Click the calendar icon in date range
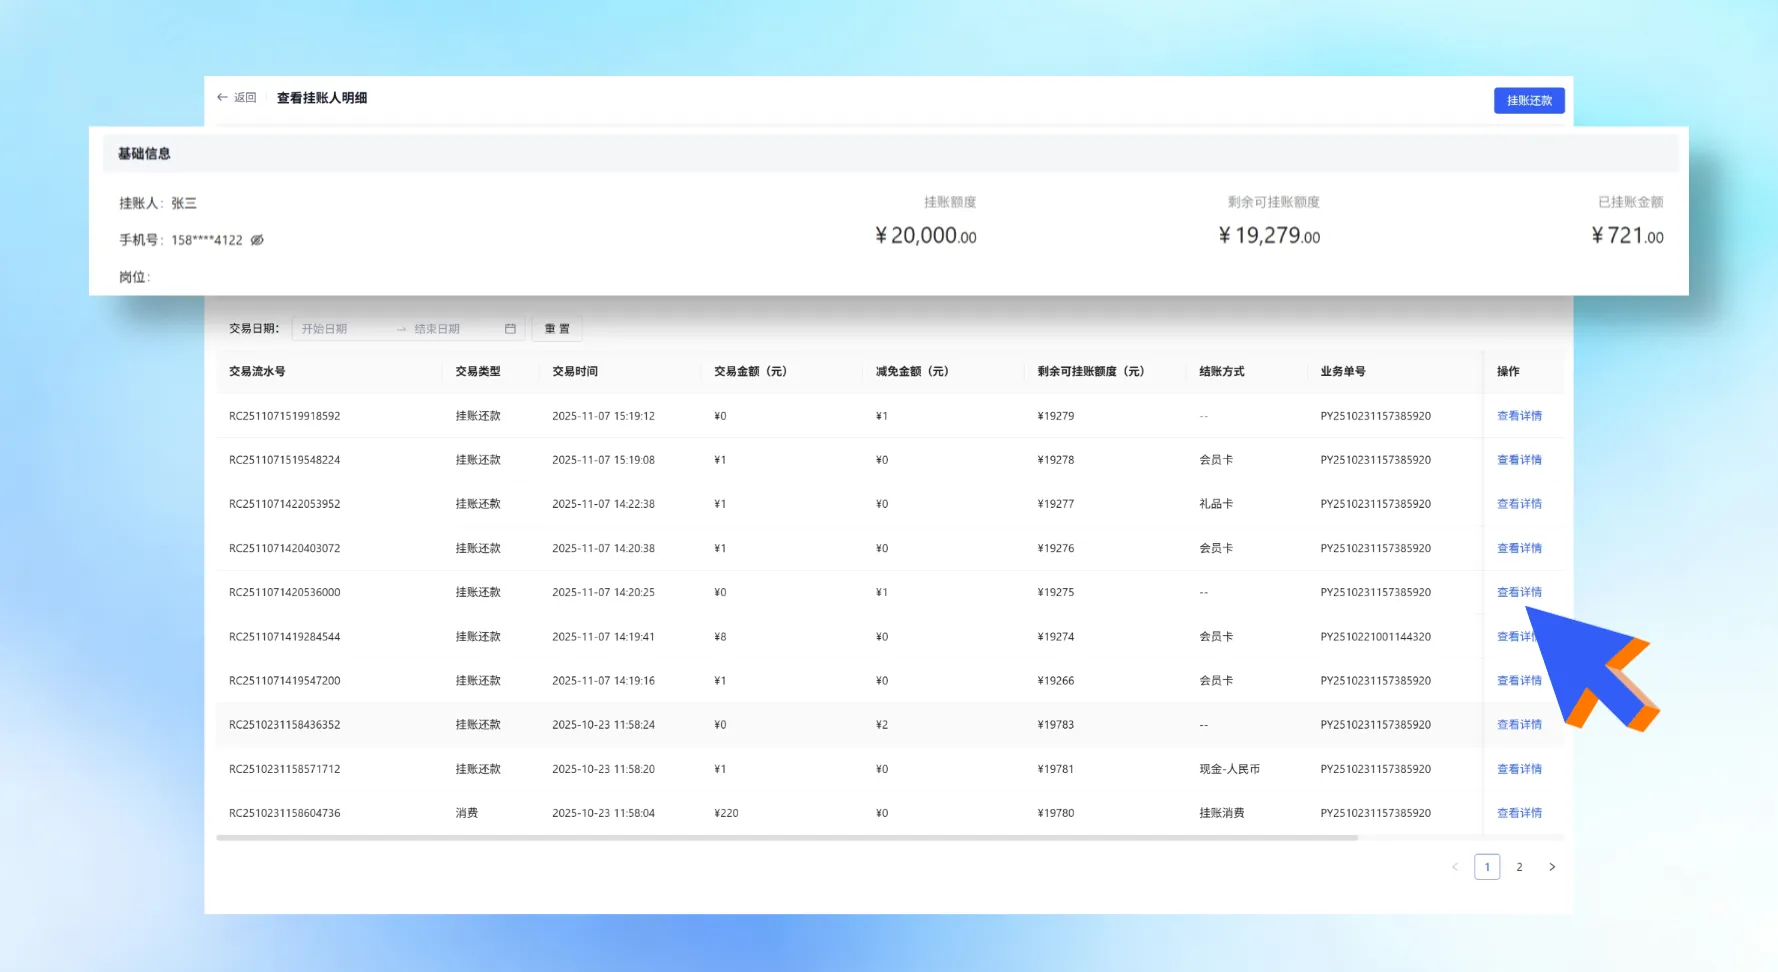This screenshot has height=972, width=1778. tap(510, 329)
